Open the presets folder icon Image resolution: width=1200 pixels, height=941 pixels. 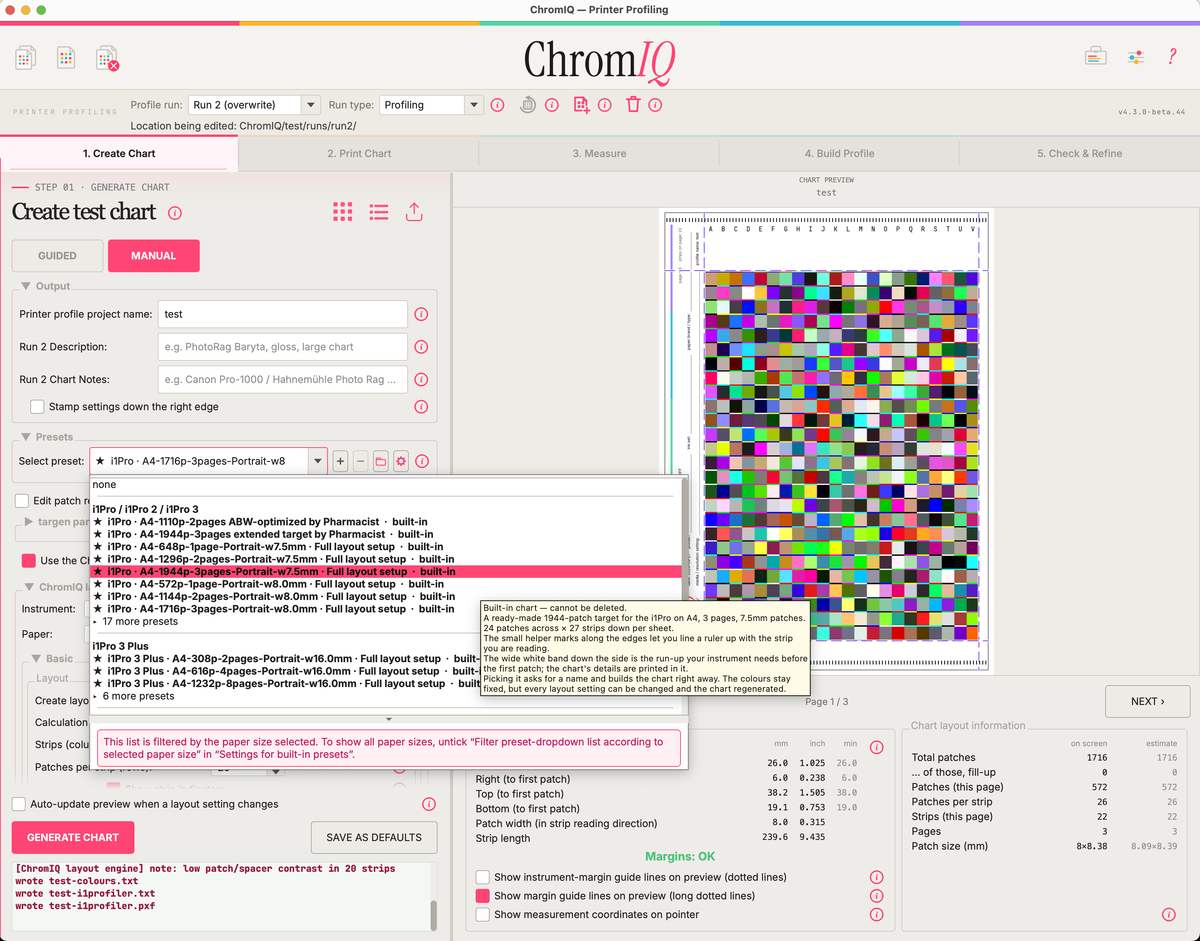[380, 461]
